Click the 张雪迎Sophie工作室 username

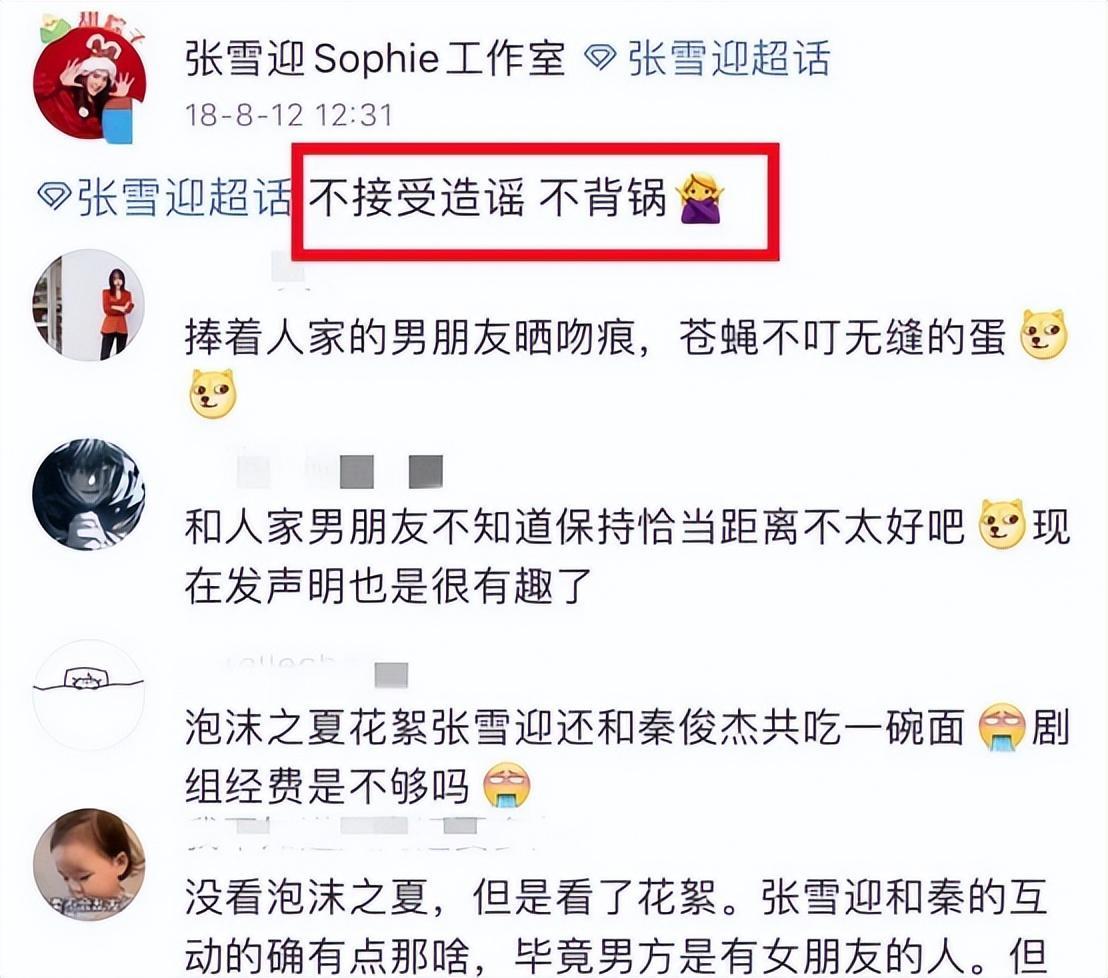pos(375,58)
